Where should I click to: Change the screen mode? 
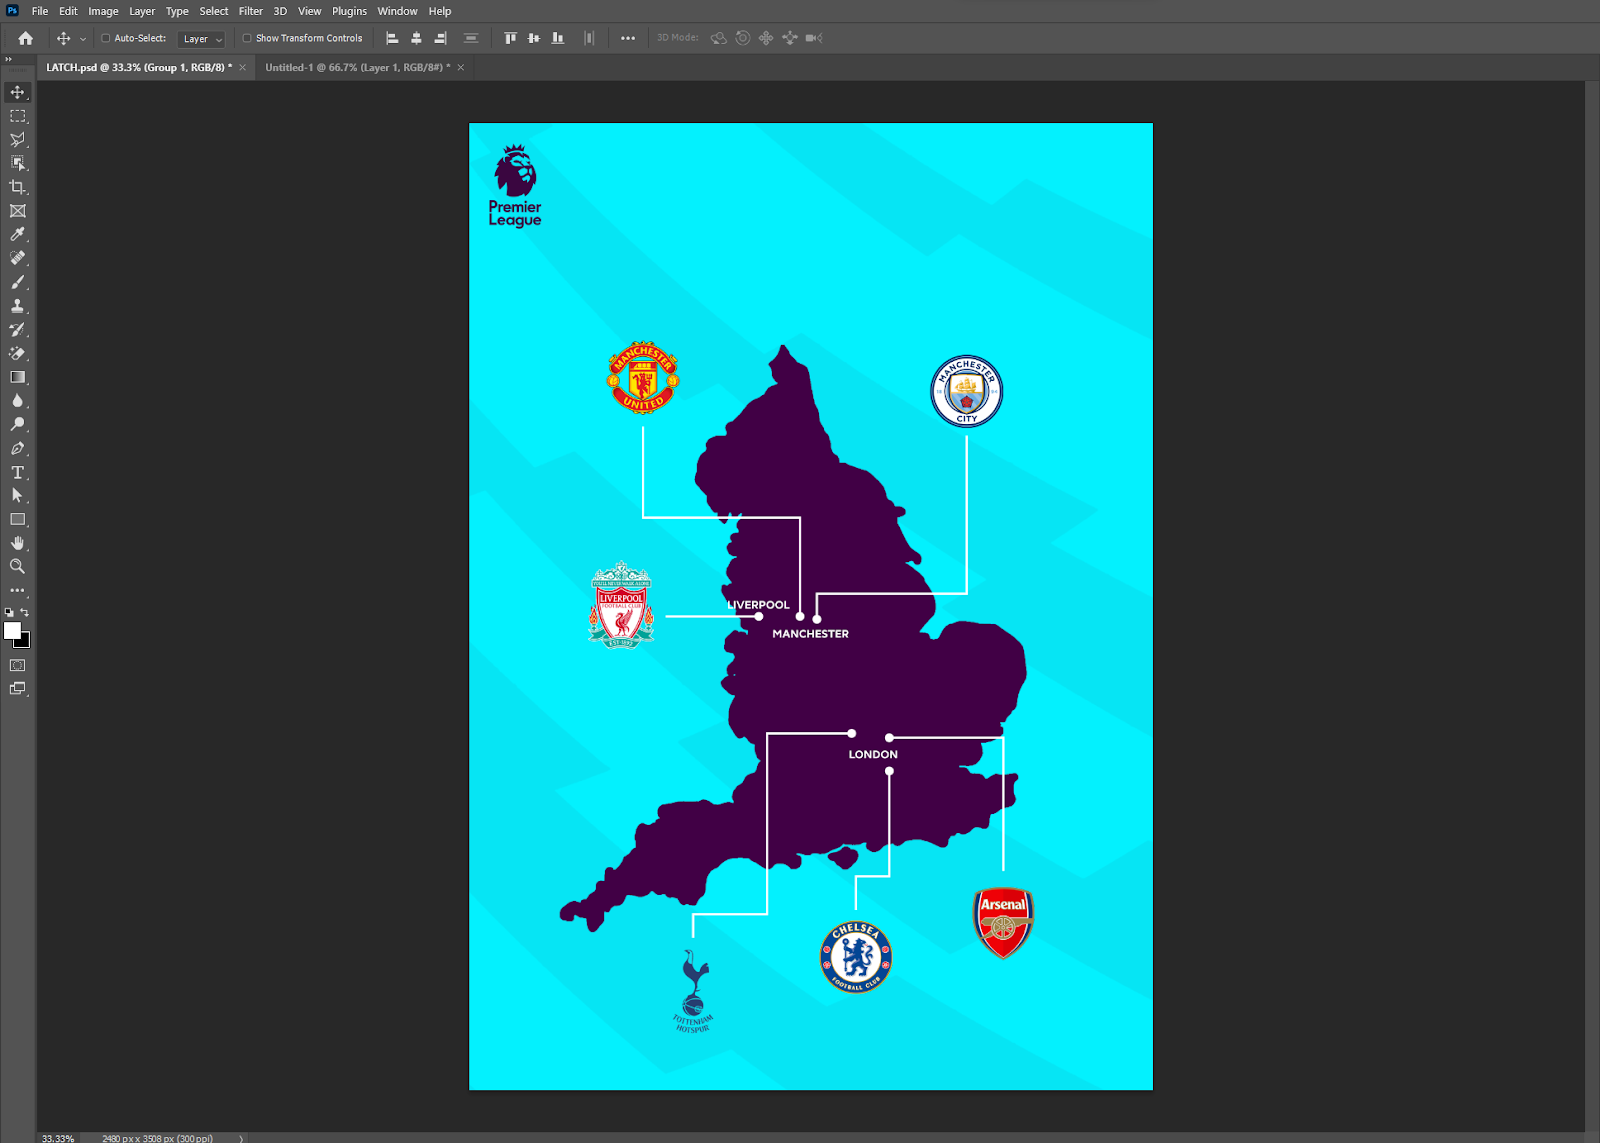tap(18, 689)
